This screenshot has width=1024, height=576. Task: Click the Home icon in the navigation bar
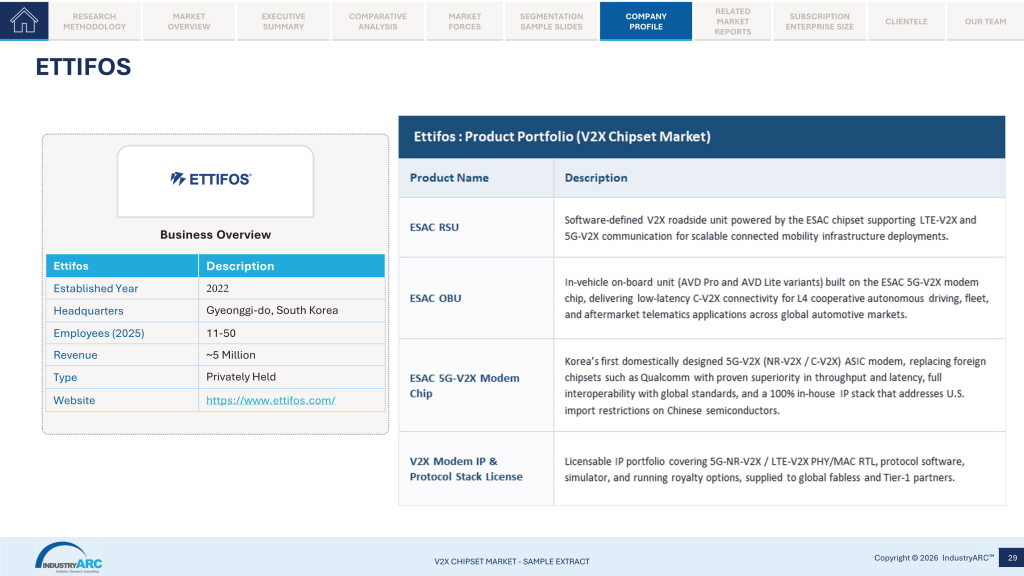pyautogui.click(x=24, y=20)
